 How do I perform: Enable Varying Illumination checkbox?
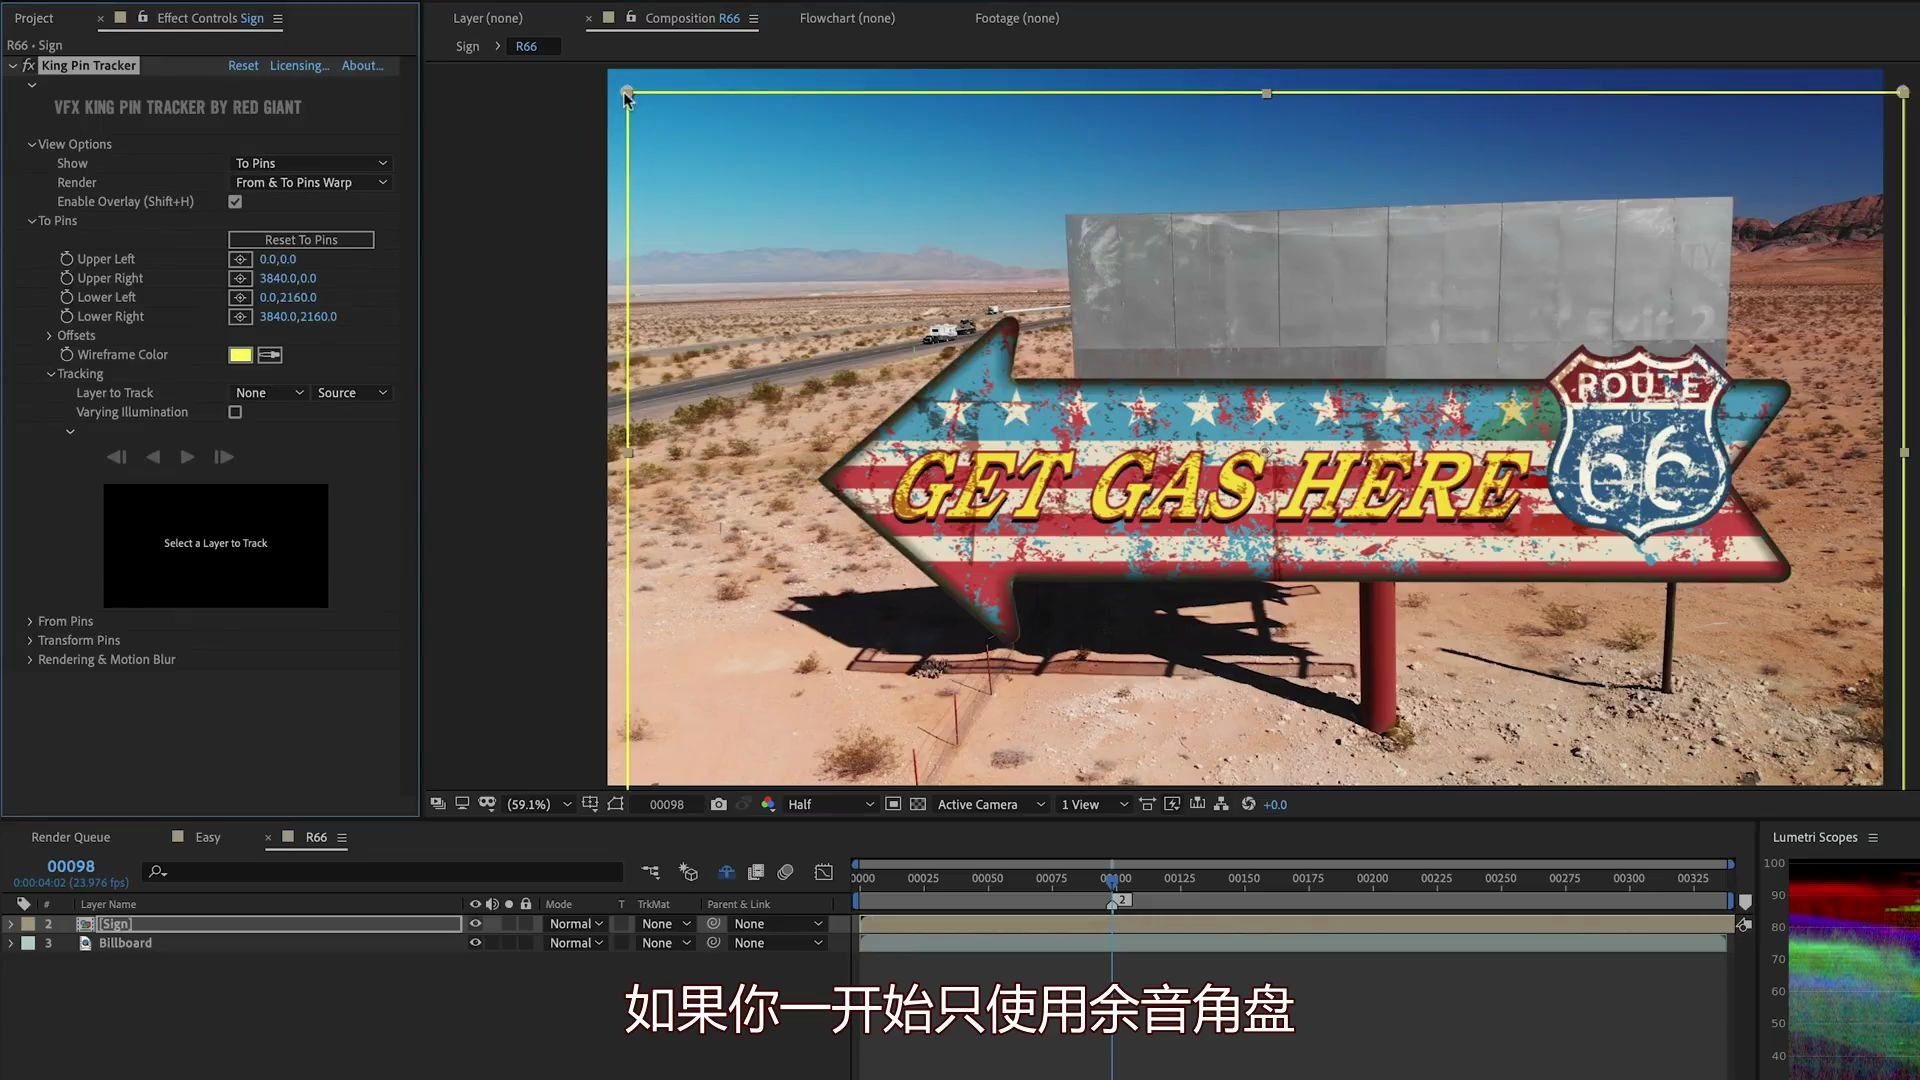[x=235, y=412]
